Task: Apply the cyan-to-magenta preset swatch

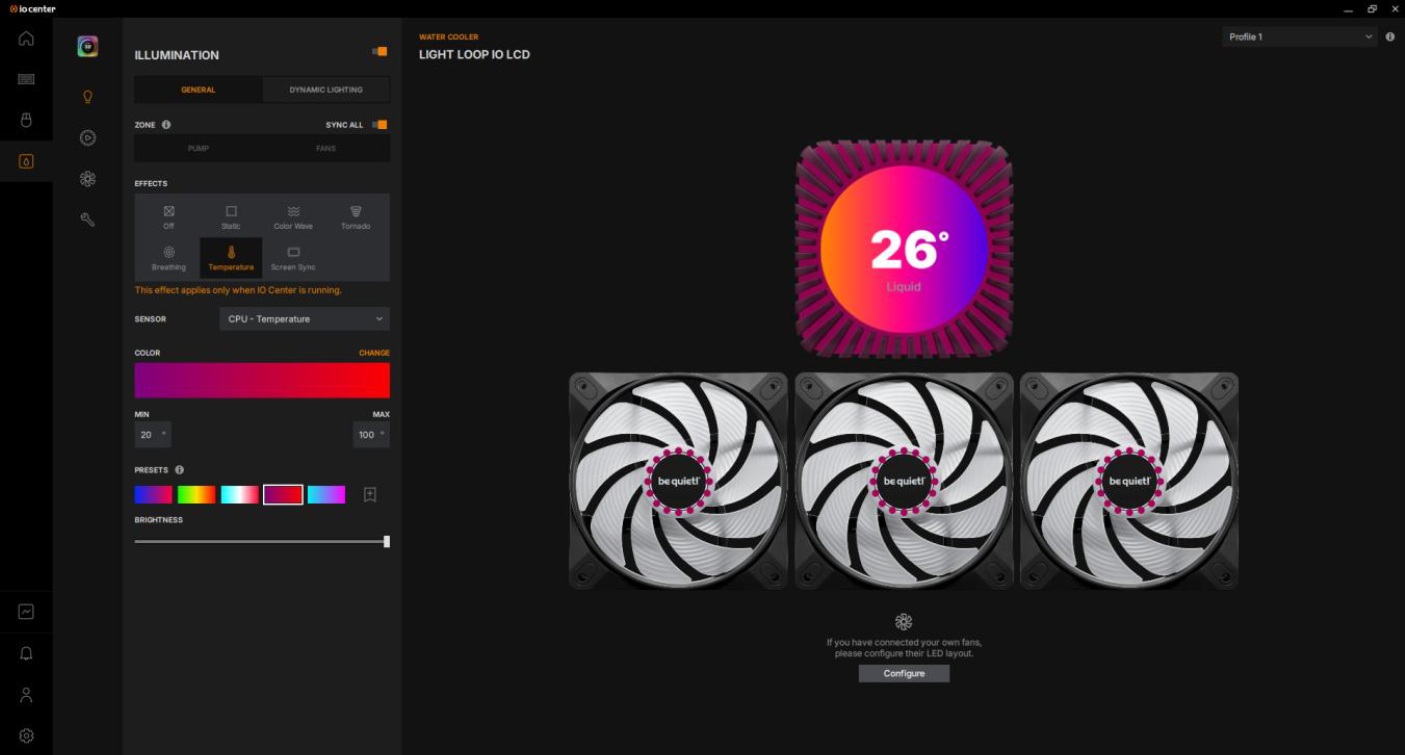Action: (326, 494)
